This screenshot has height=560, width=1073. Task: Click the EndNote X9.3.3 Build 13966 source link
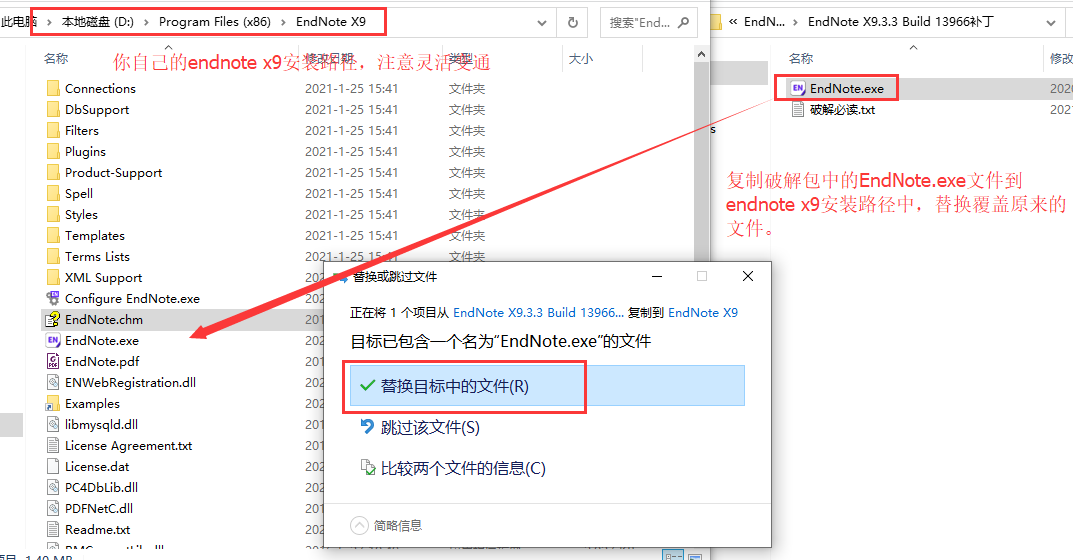click(539, 313)
